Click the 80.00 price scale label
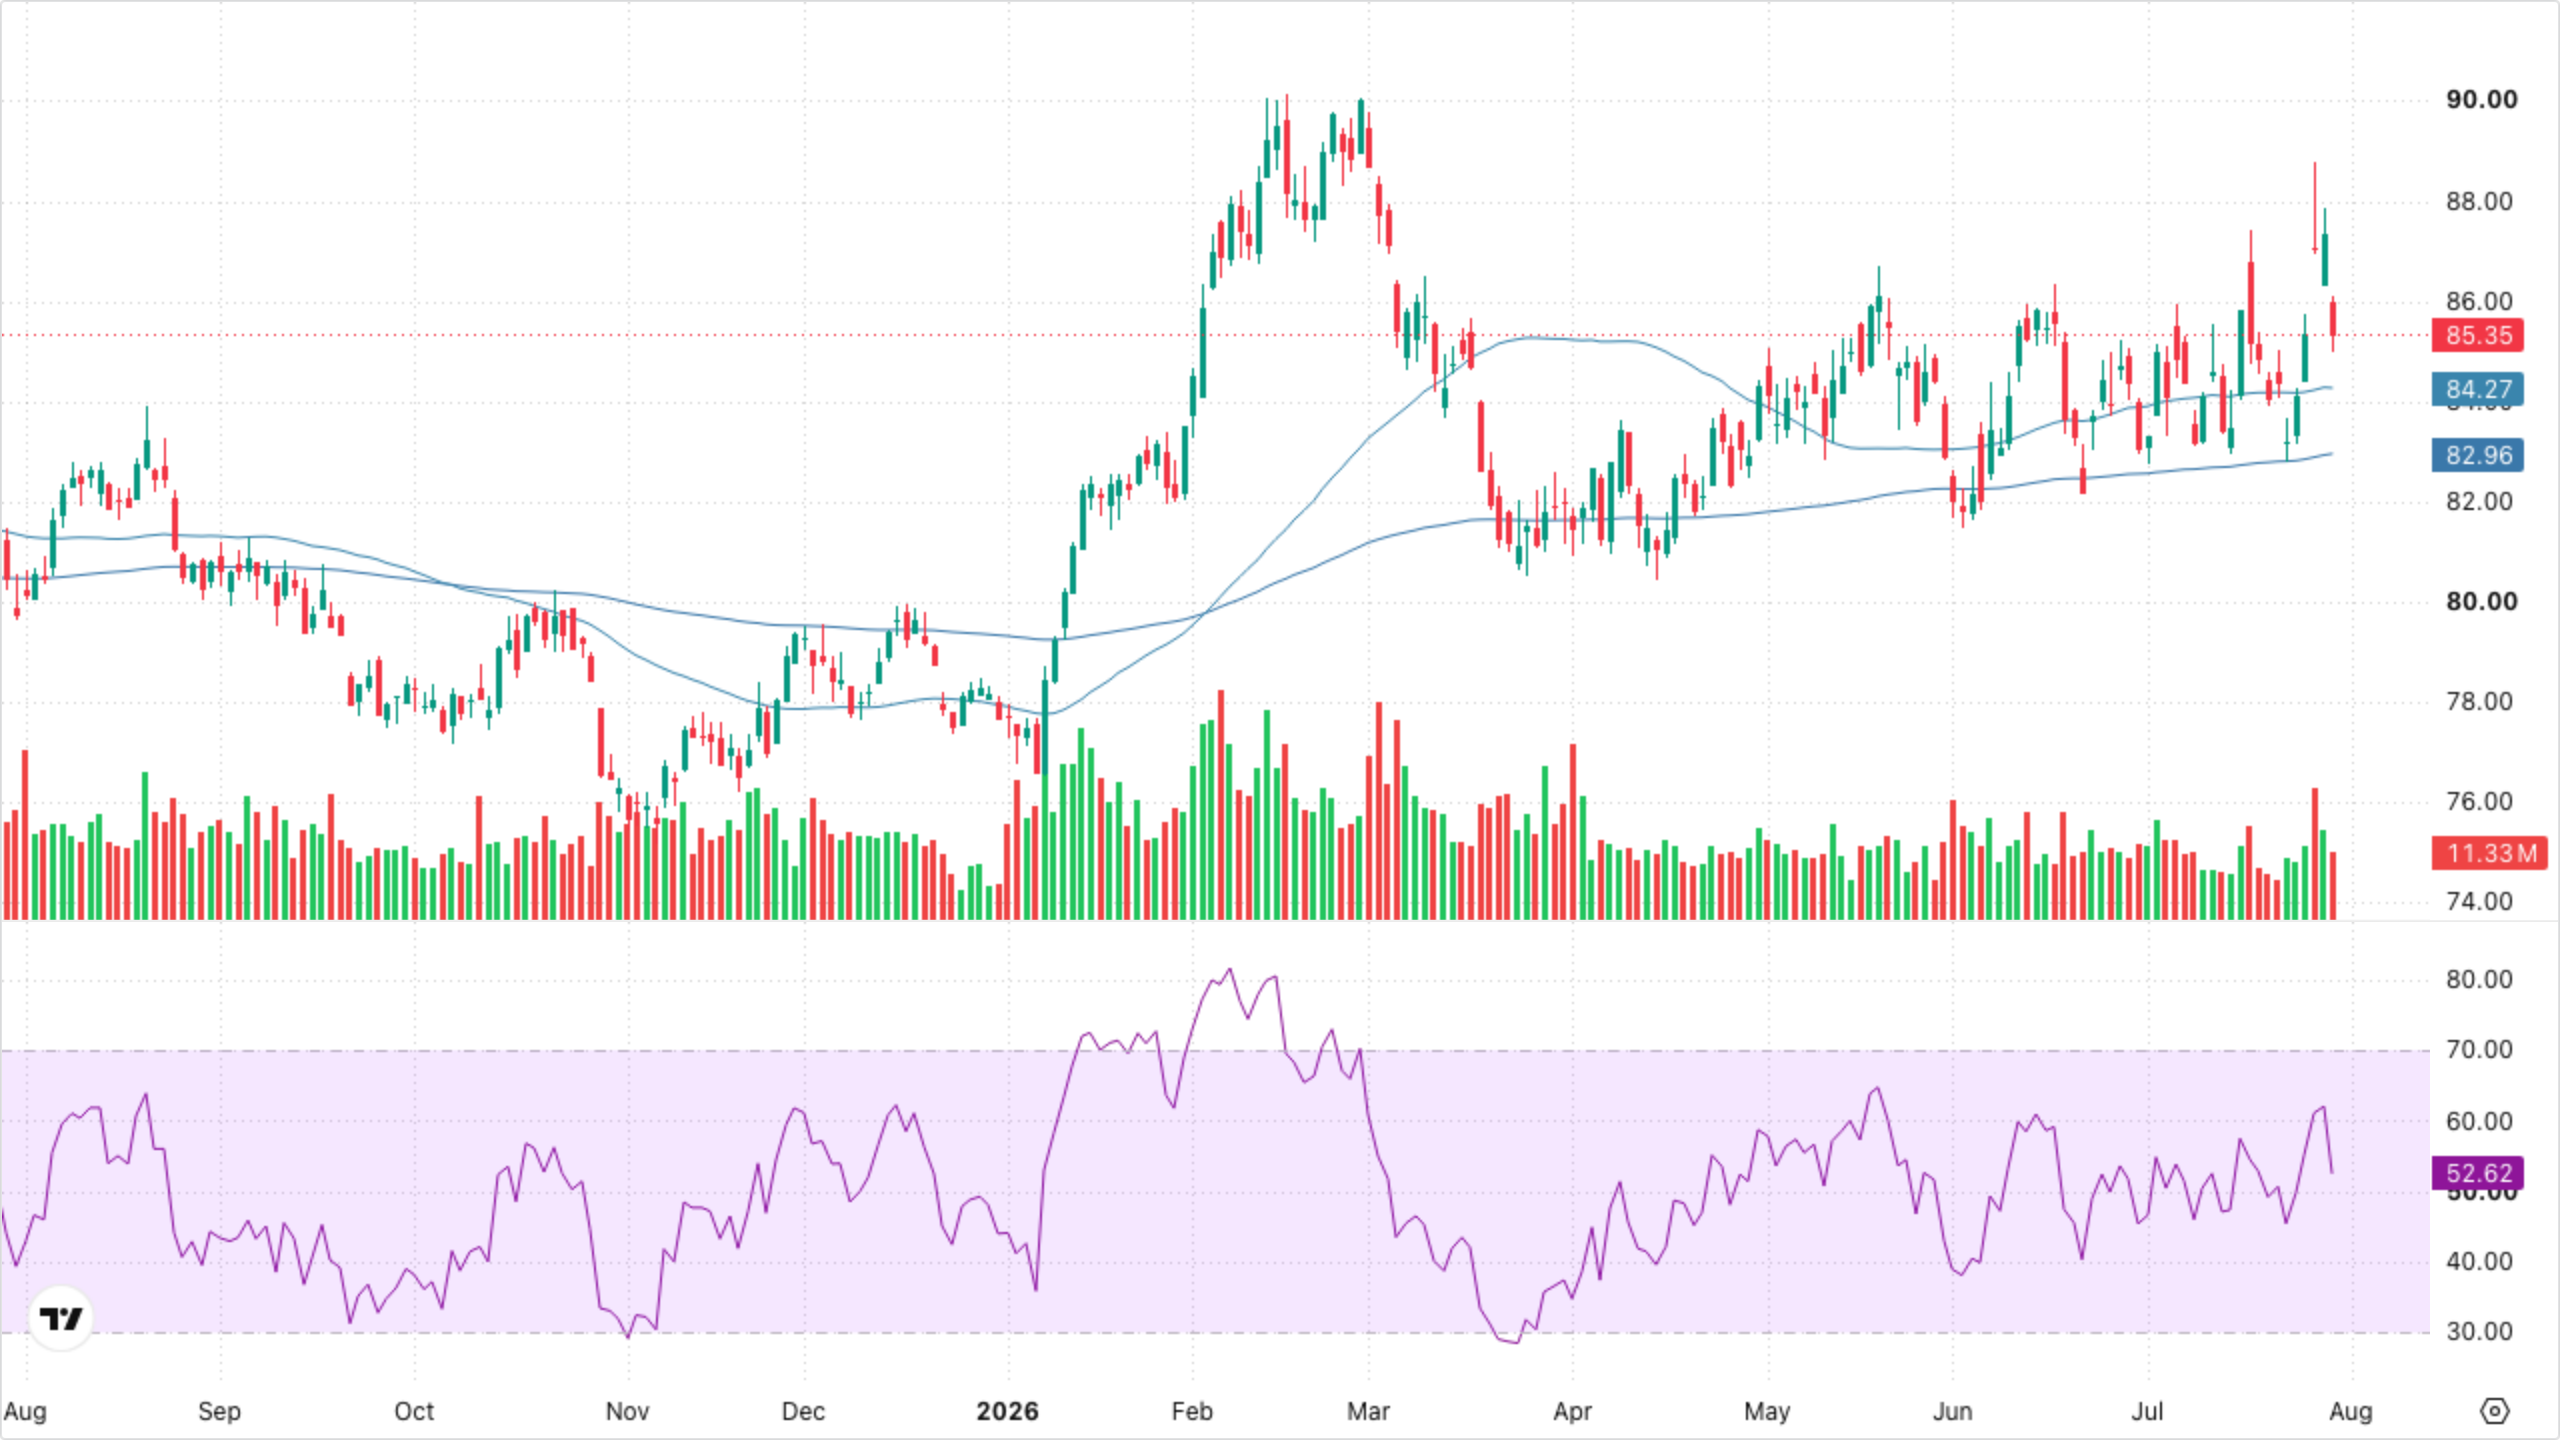Image resolution: width=2560 pixels, height=1440 pixels. point(2481,601)
